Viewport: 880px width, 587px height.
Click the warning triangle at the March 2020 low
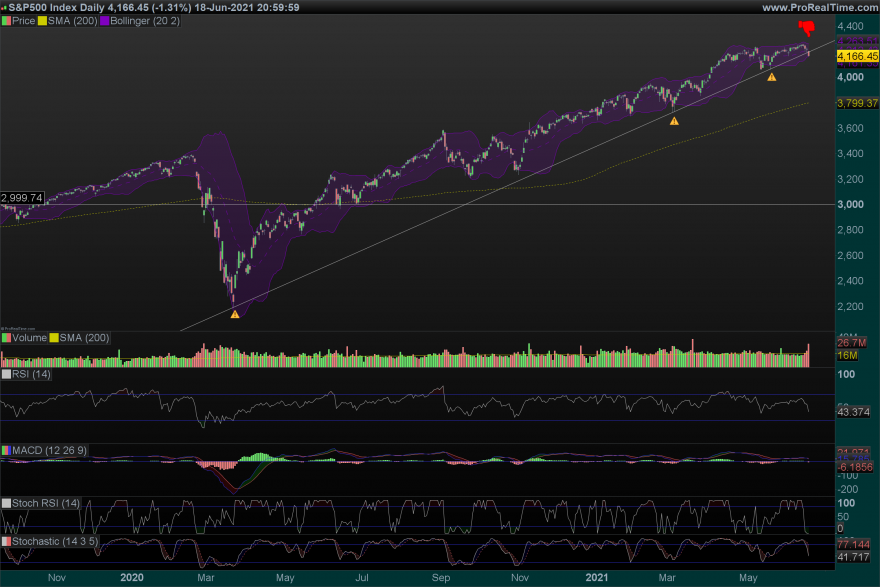point(235,314)
